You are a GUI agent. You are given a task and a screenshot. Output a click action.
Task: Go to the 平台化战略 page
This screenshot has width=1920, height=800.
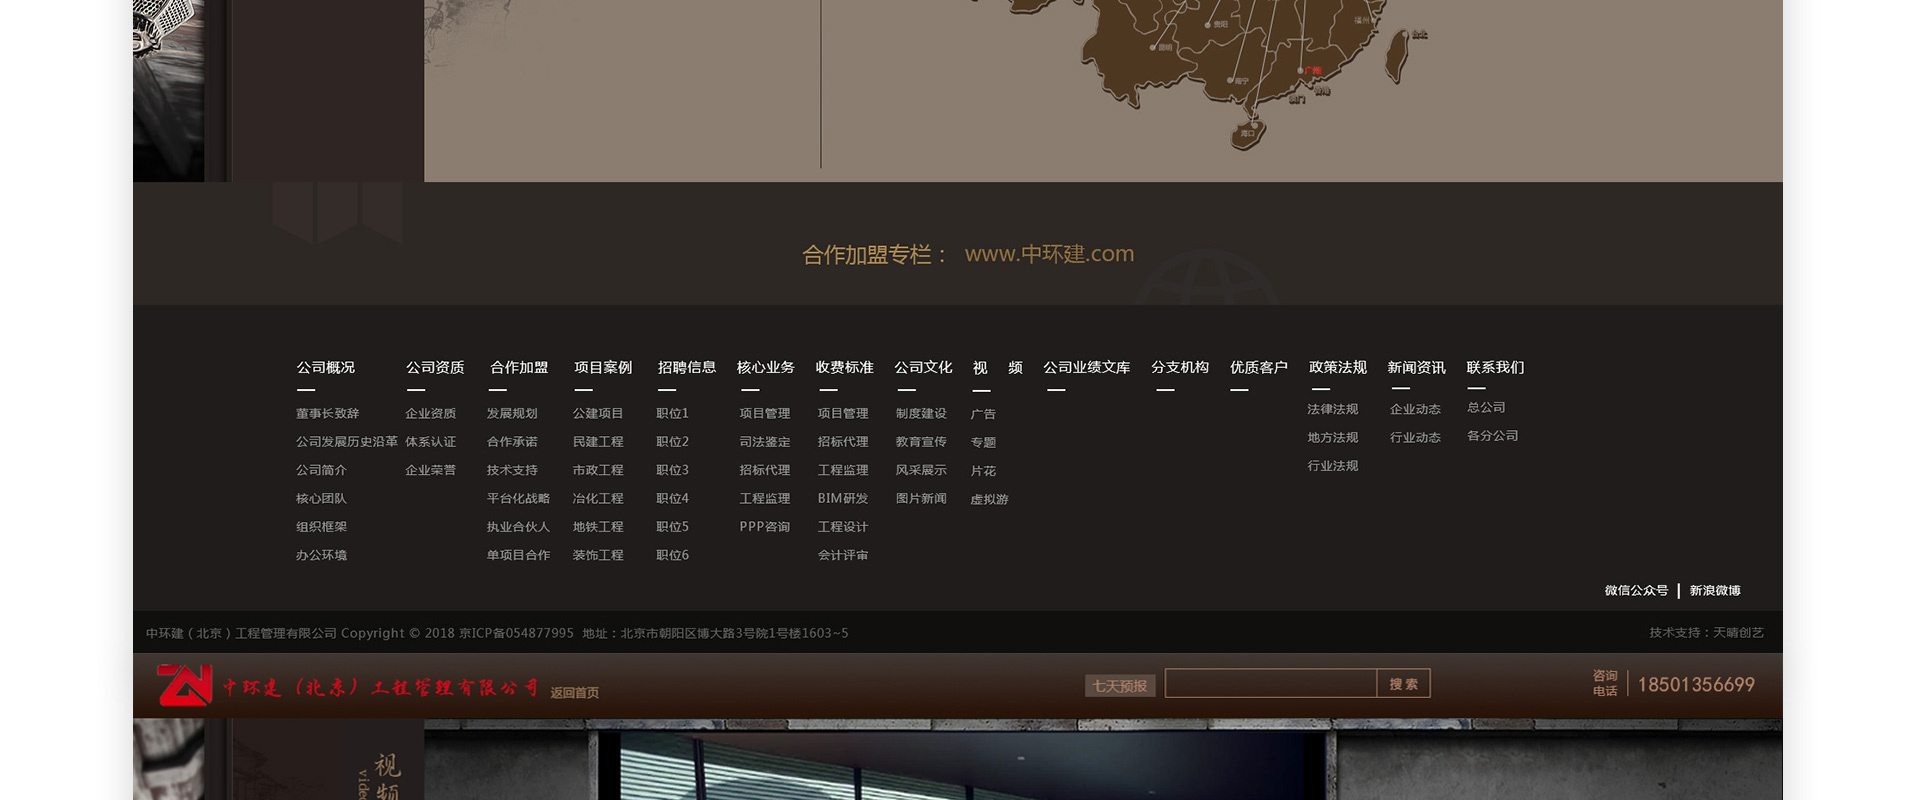coord(518,499)
